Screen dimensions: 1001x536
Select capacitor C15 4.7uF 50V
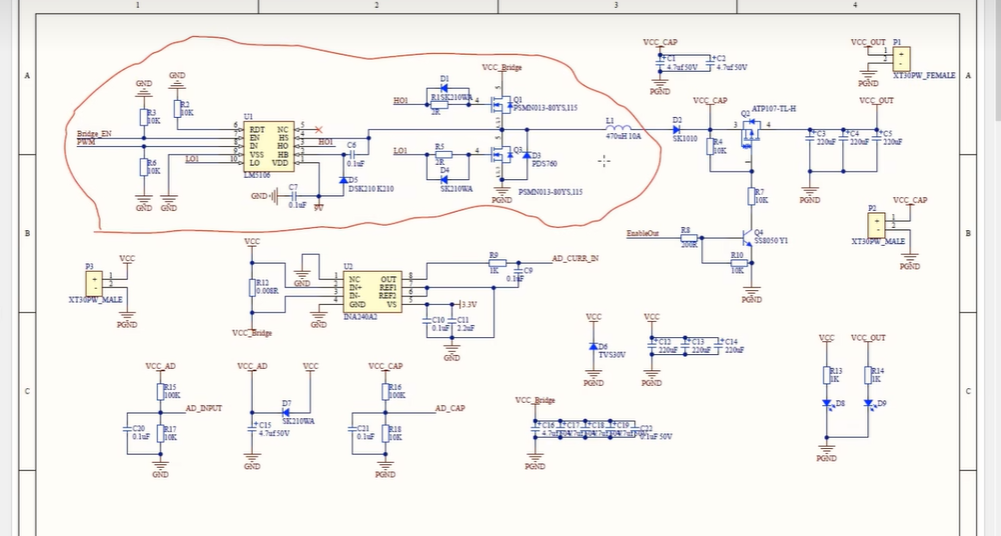tap(253, 427)
